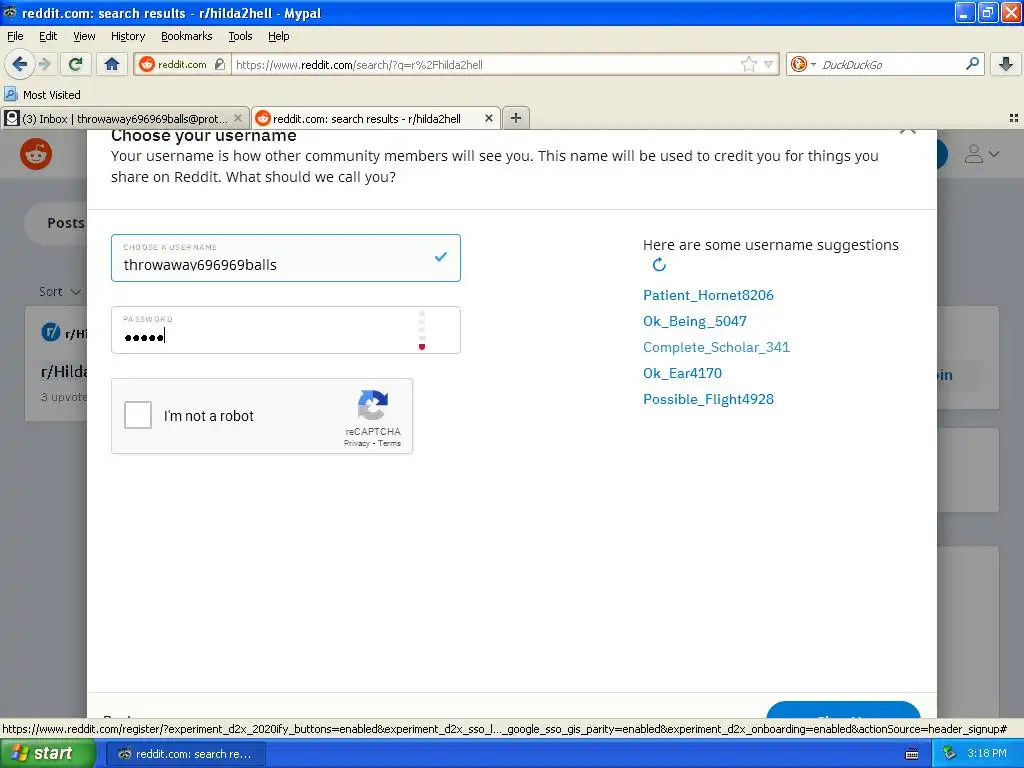The height and width of the screenshot is (768, 1024).
Task: Pick the Complete_Scholar_341 suggestion
Action: pyautogui.click(x=716, y=347)
